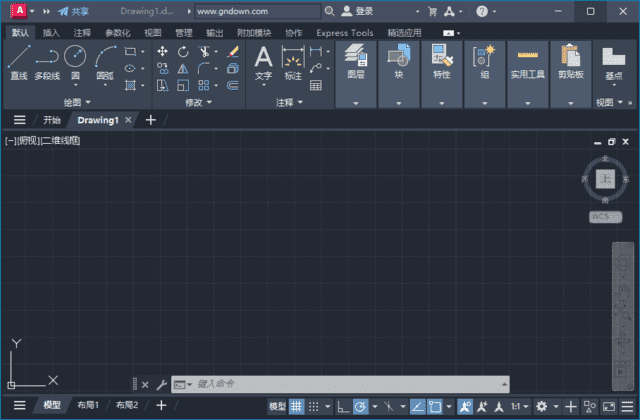Click the Leader tool icon
The image size is (640, 420).
tap(316, 68)
